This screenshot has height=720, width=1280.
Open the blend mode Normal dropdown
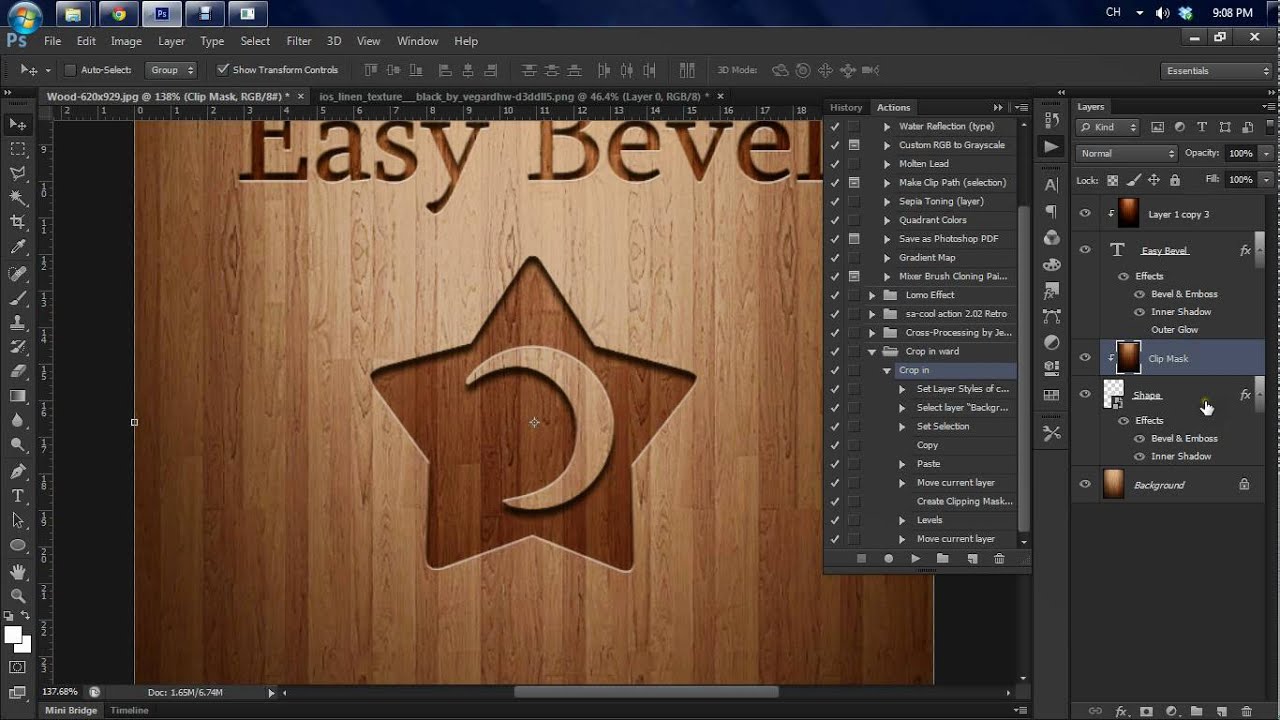point(1128,153)
